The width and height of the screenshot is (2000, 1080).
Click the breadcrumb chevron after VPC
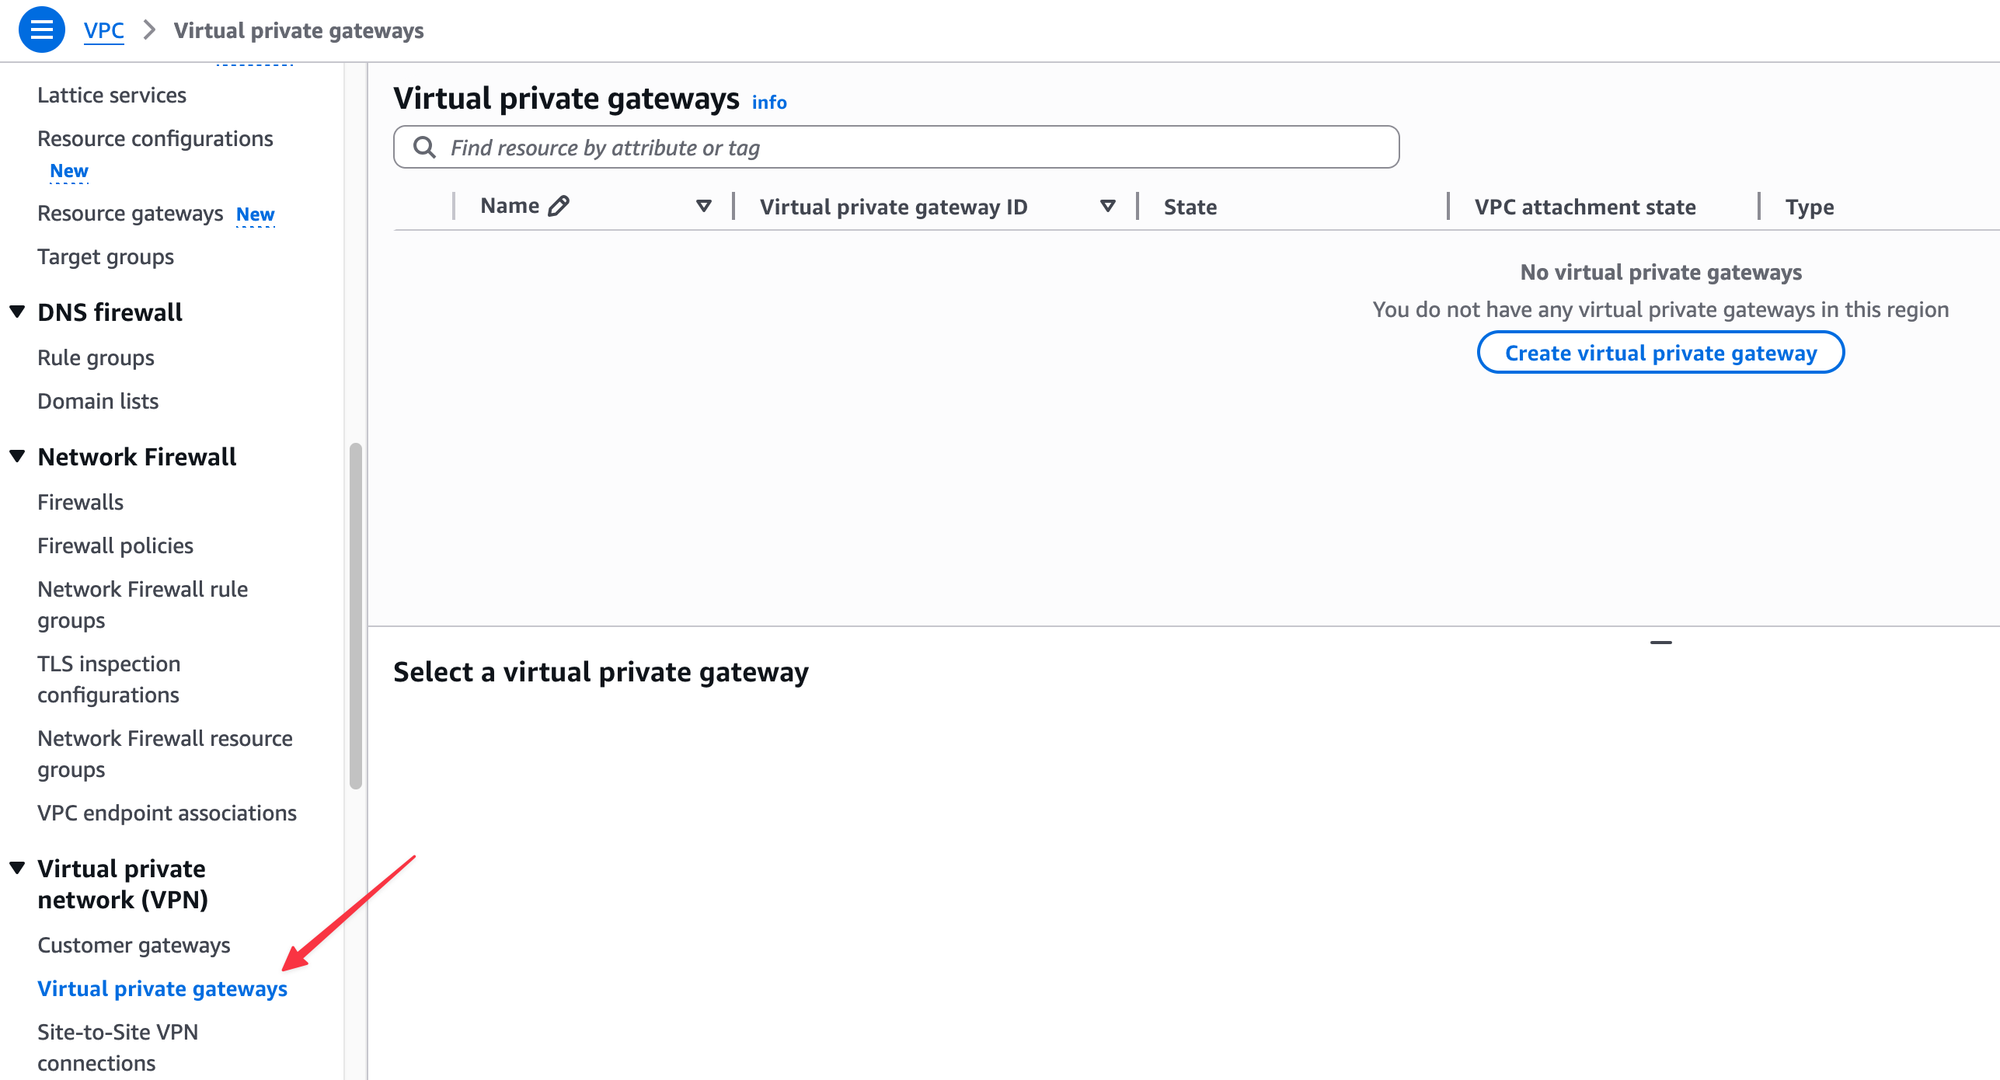pyautogui.click(x=150, y=30)
